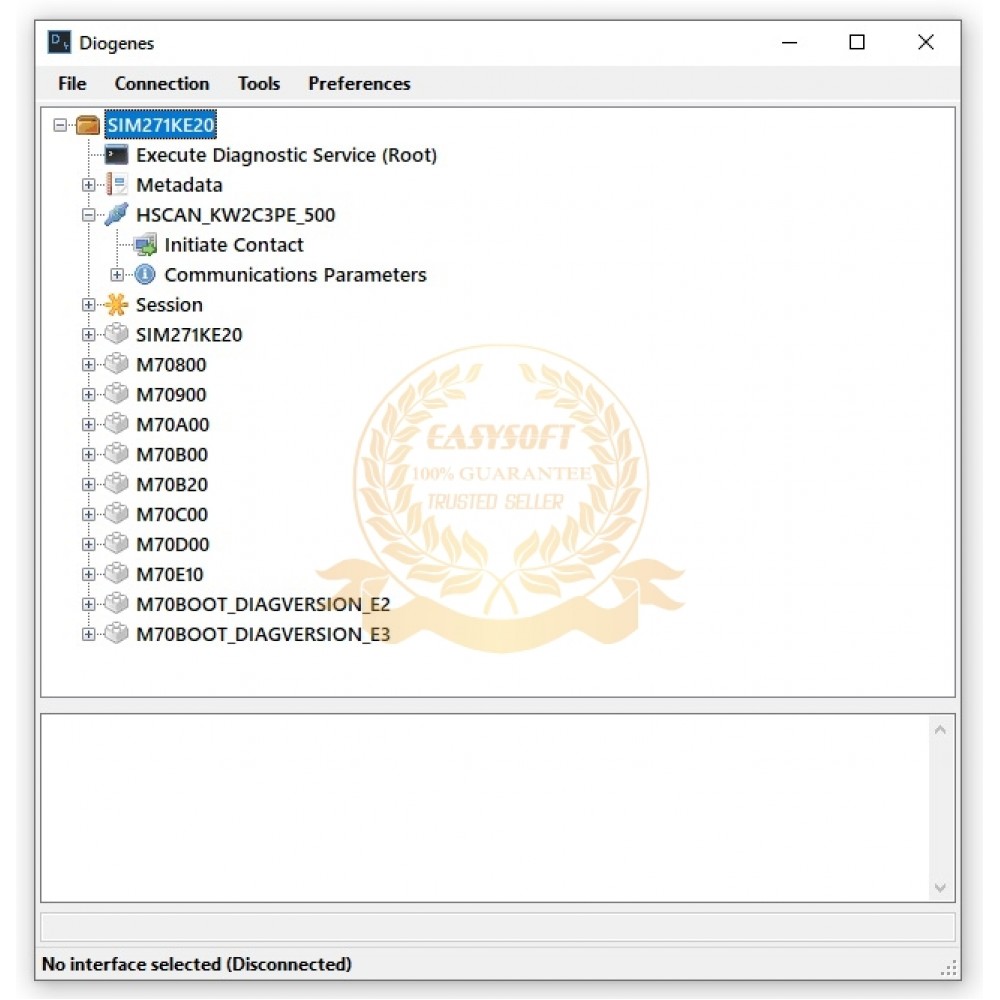Collapse the SIM271KE20 root node
1000x1000 pixels.
click(x=61, y=126)
